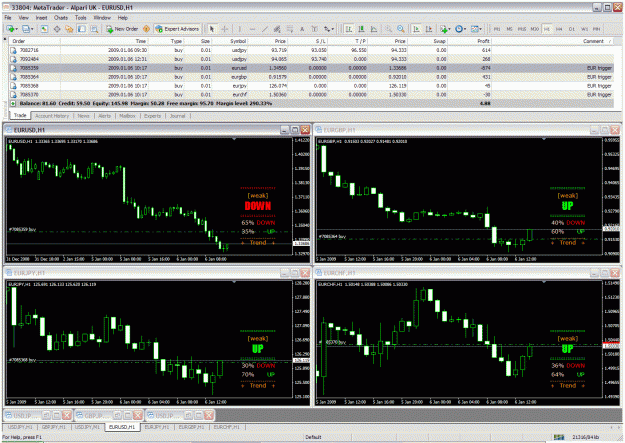The width and height of the screenshot is (625, 443).
Task: Open the Charts menu
Action: pyautogui.click(x=61, y=18)
